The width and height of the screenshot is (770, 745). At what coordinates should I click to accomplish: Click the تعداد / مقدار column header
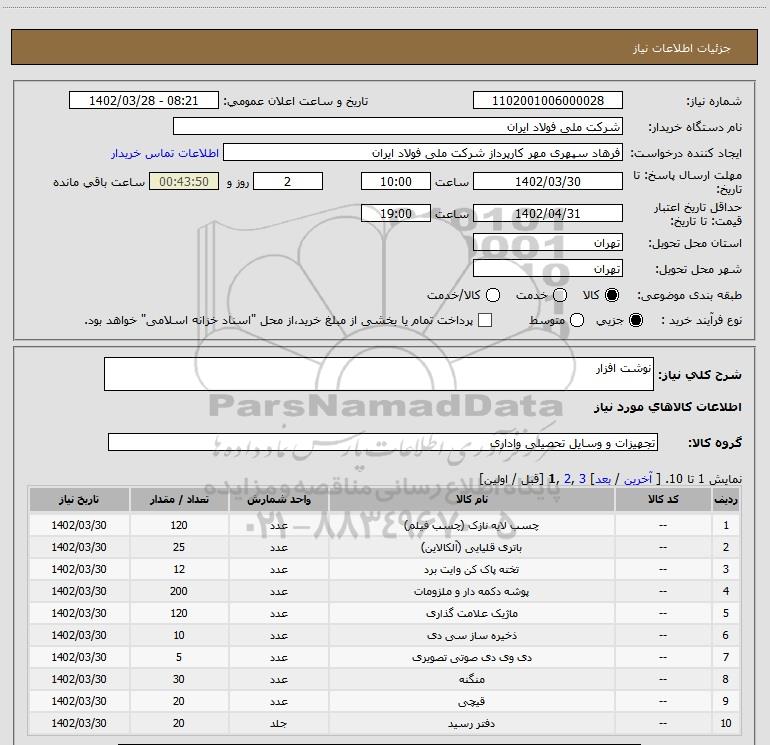[179, 499]
